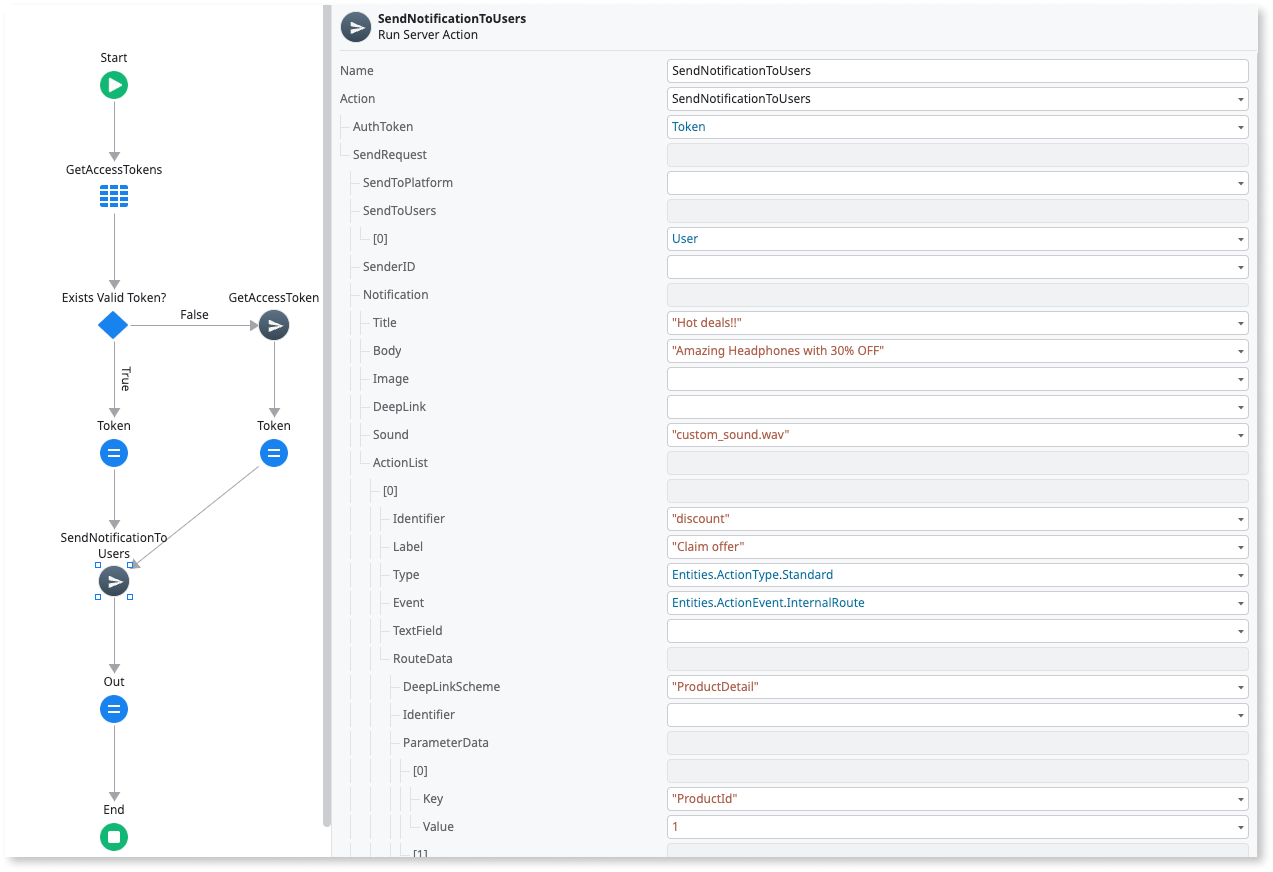
Task: Click the Start node's green play icon
Action: pyautogui.click(x=113, y=85)
